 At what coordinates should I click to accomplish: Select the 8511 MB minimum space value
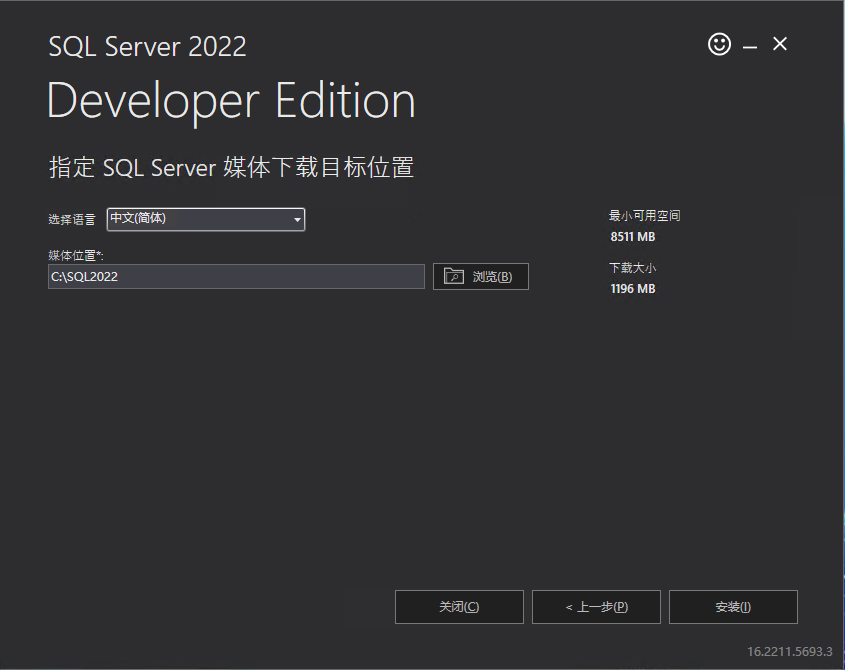[633, 237]
